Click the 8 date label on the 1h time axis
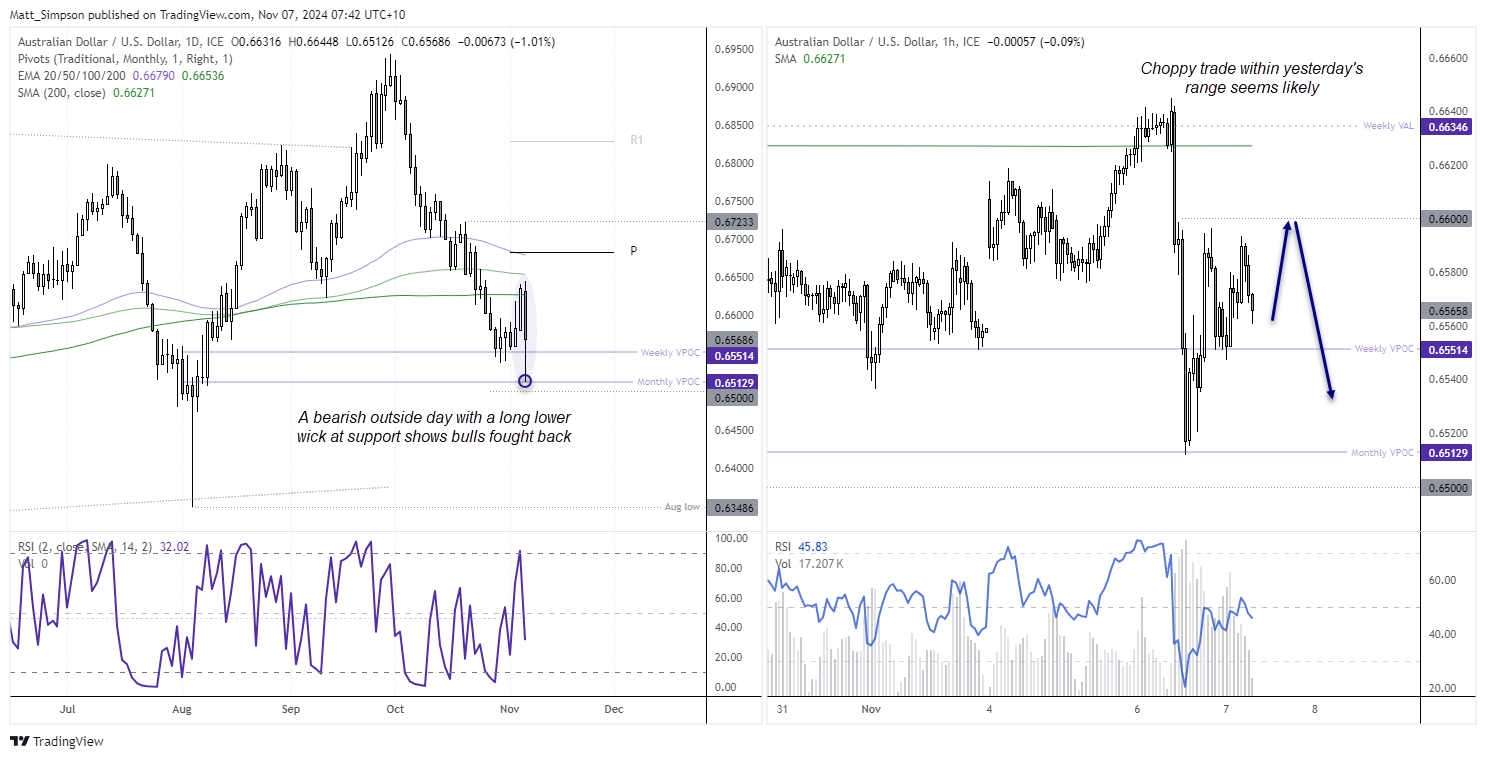1486x759 pixels. tap(1314, 709)
